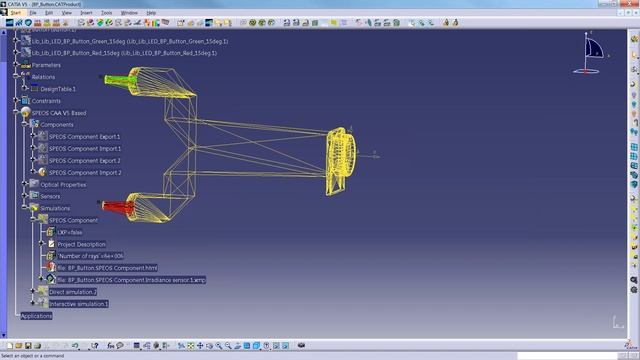
Task: Open the Edit menu
Action: point(49,13)
